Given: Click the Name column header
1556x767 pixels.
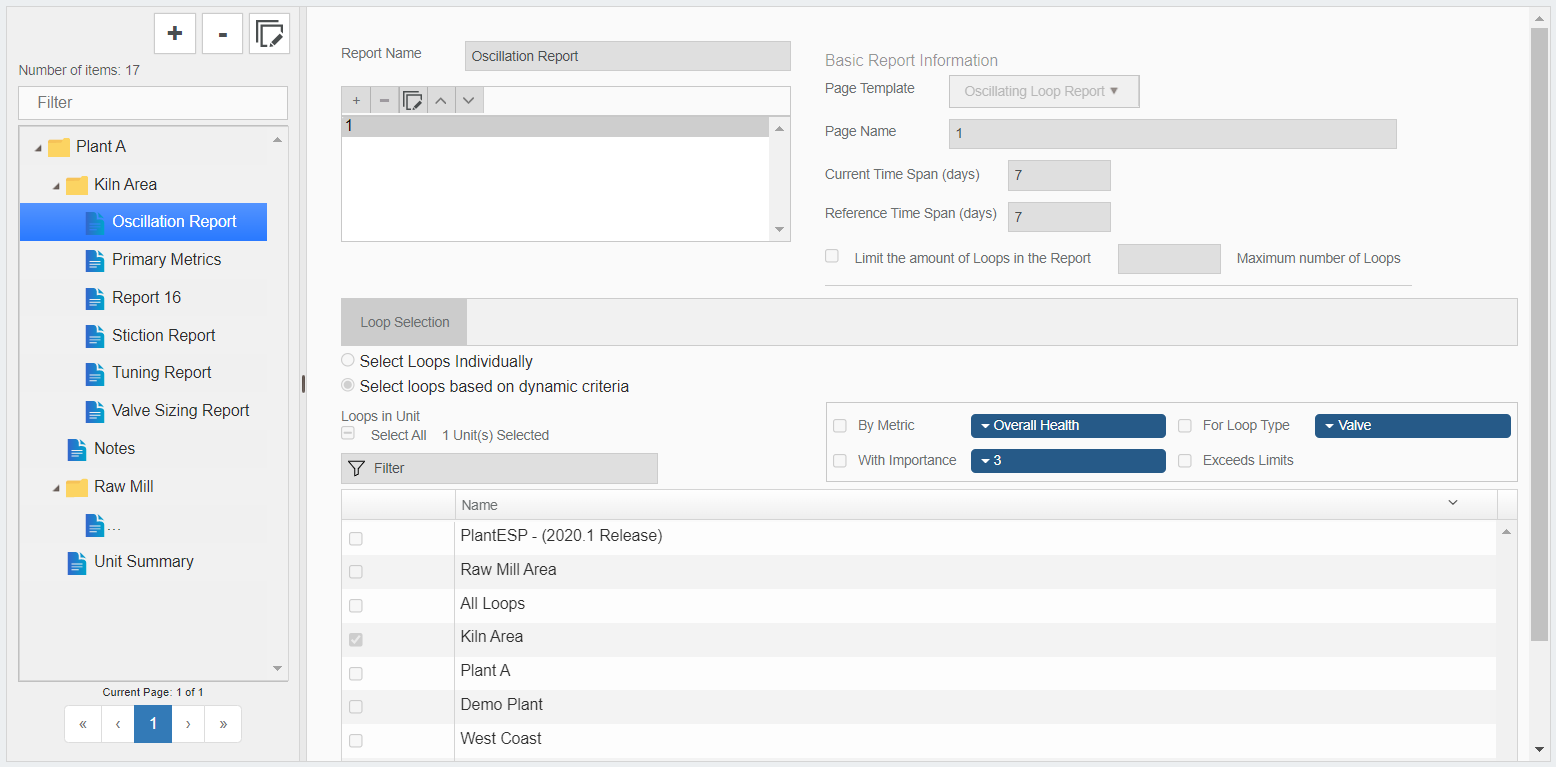Looking at the screenshot, I should click(975, 505).
